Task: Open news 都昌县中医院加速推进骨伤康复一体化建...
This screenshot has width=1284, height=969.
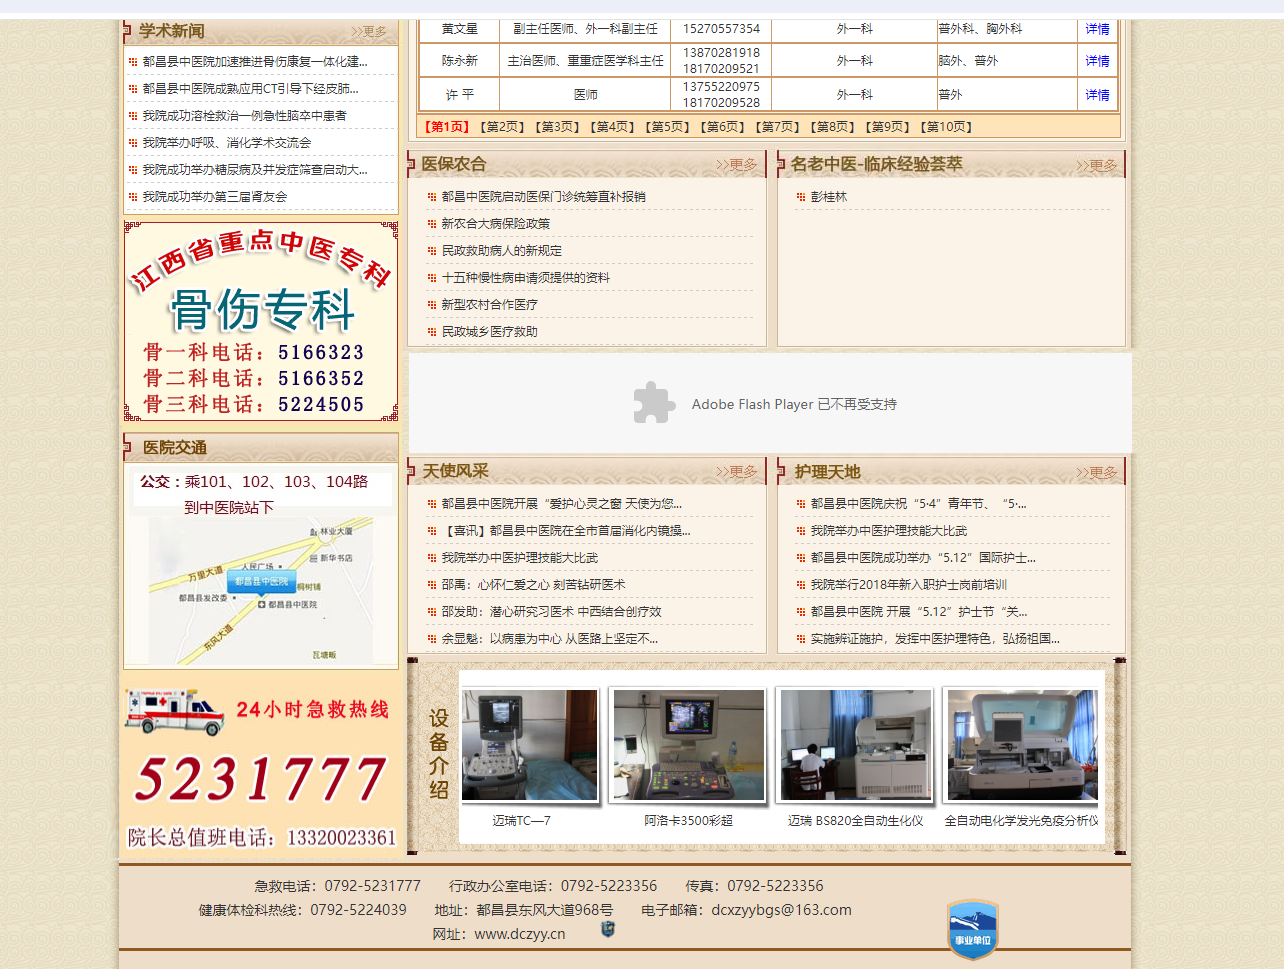Action: 255,62
